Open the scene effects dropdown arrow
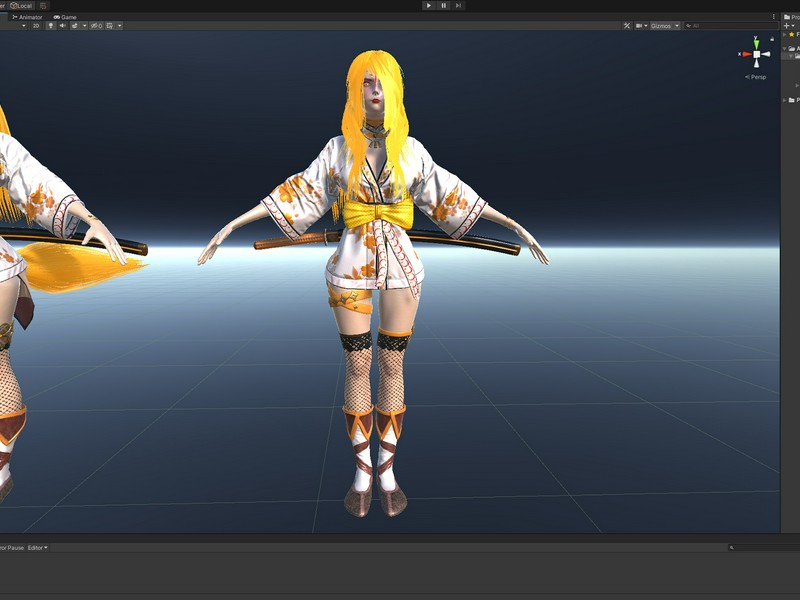The image size is (800, 600). [84, 26]
